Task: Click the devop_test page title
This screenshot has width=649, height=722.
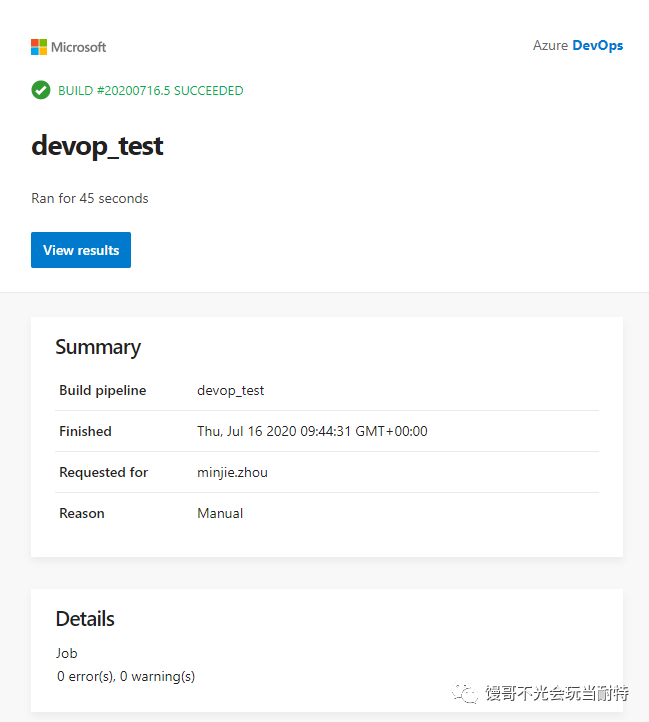Action: click(x=97, y=146)
